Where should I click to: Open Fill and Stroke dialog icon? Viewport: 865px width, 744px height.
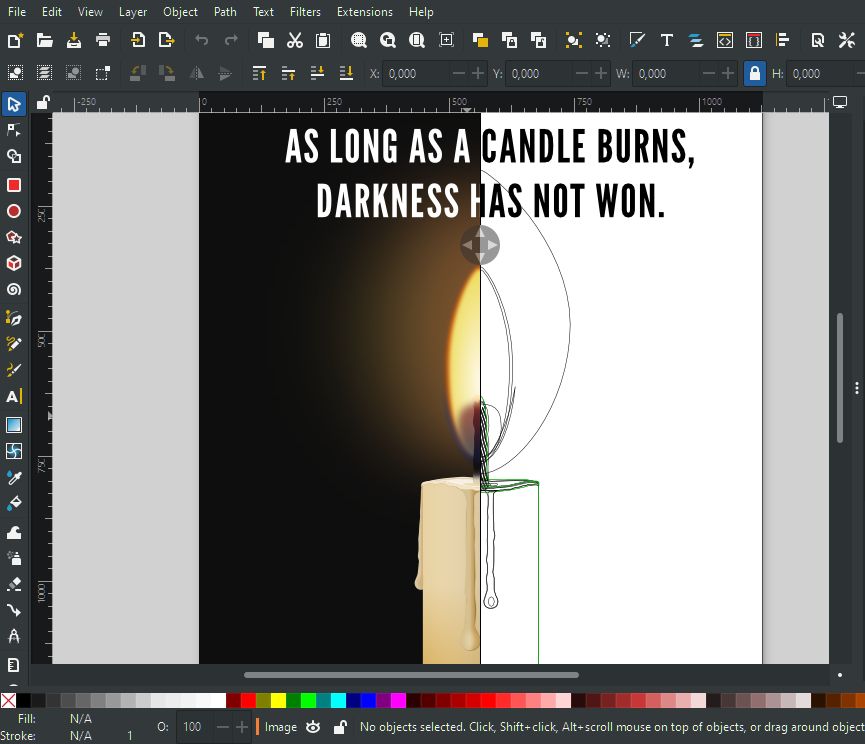(x=637, y=40)
